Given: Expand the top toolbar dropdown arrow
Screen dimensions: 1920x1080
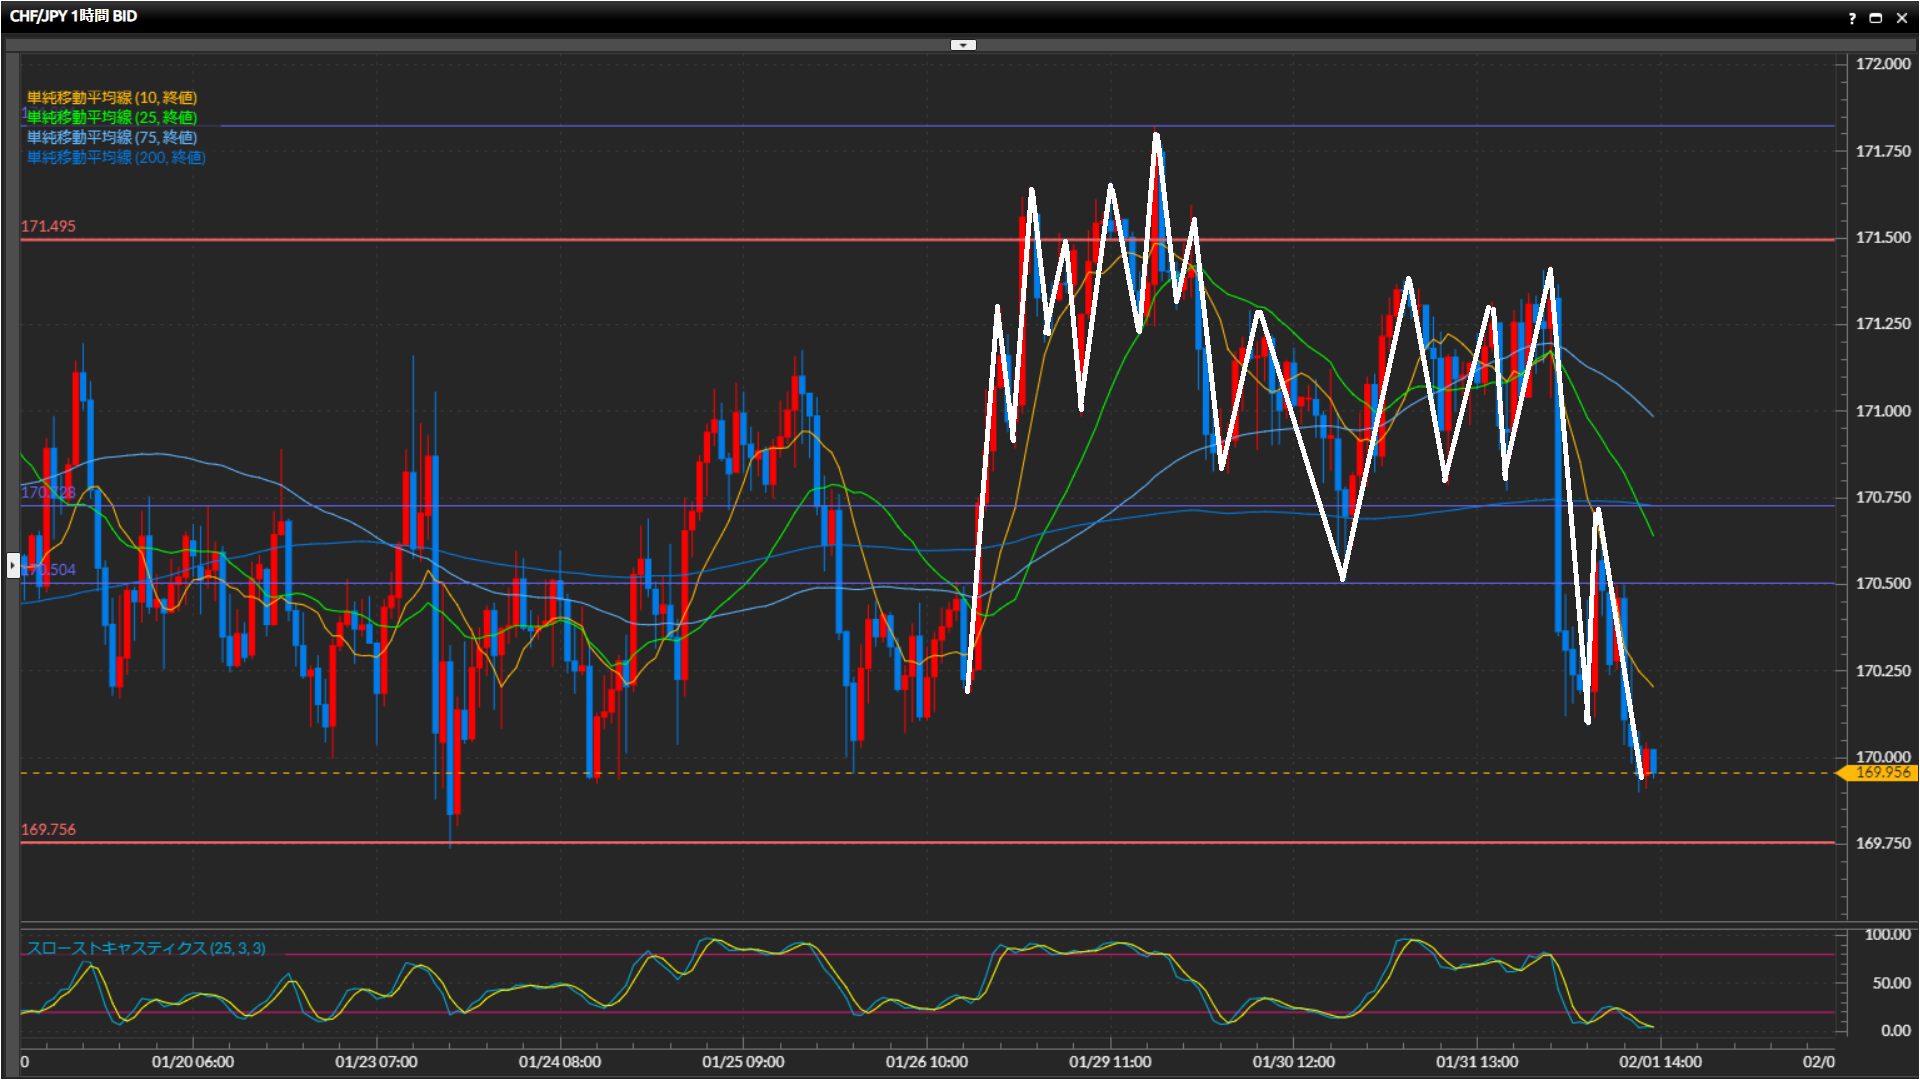Looking at the screenshot, I should (x=962, y=45).
